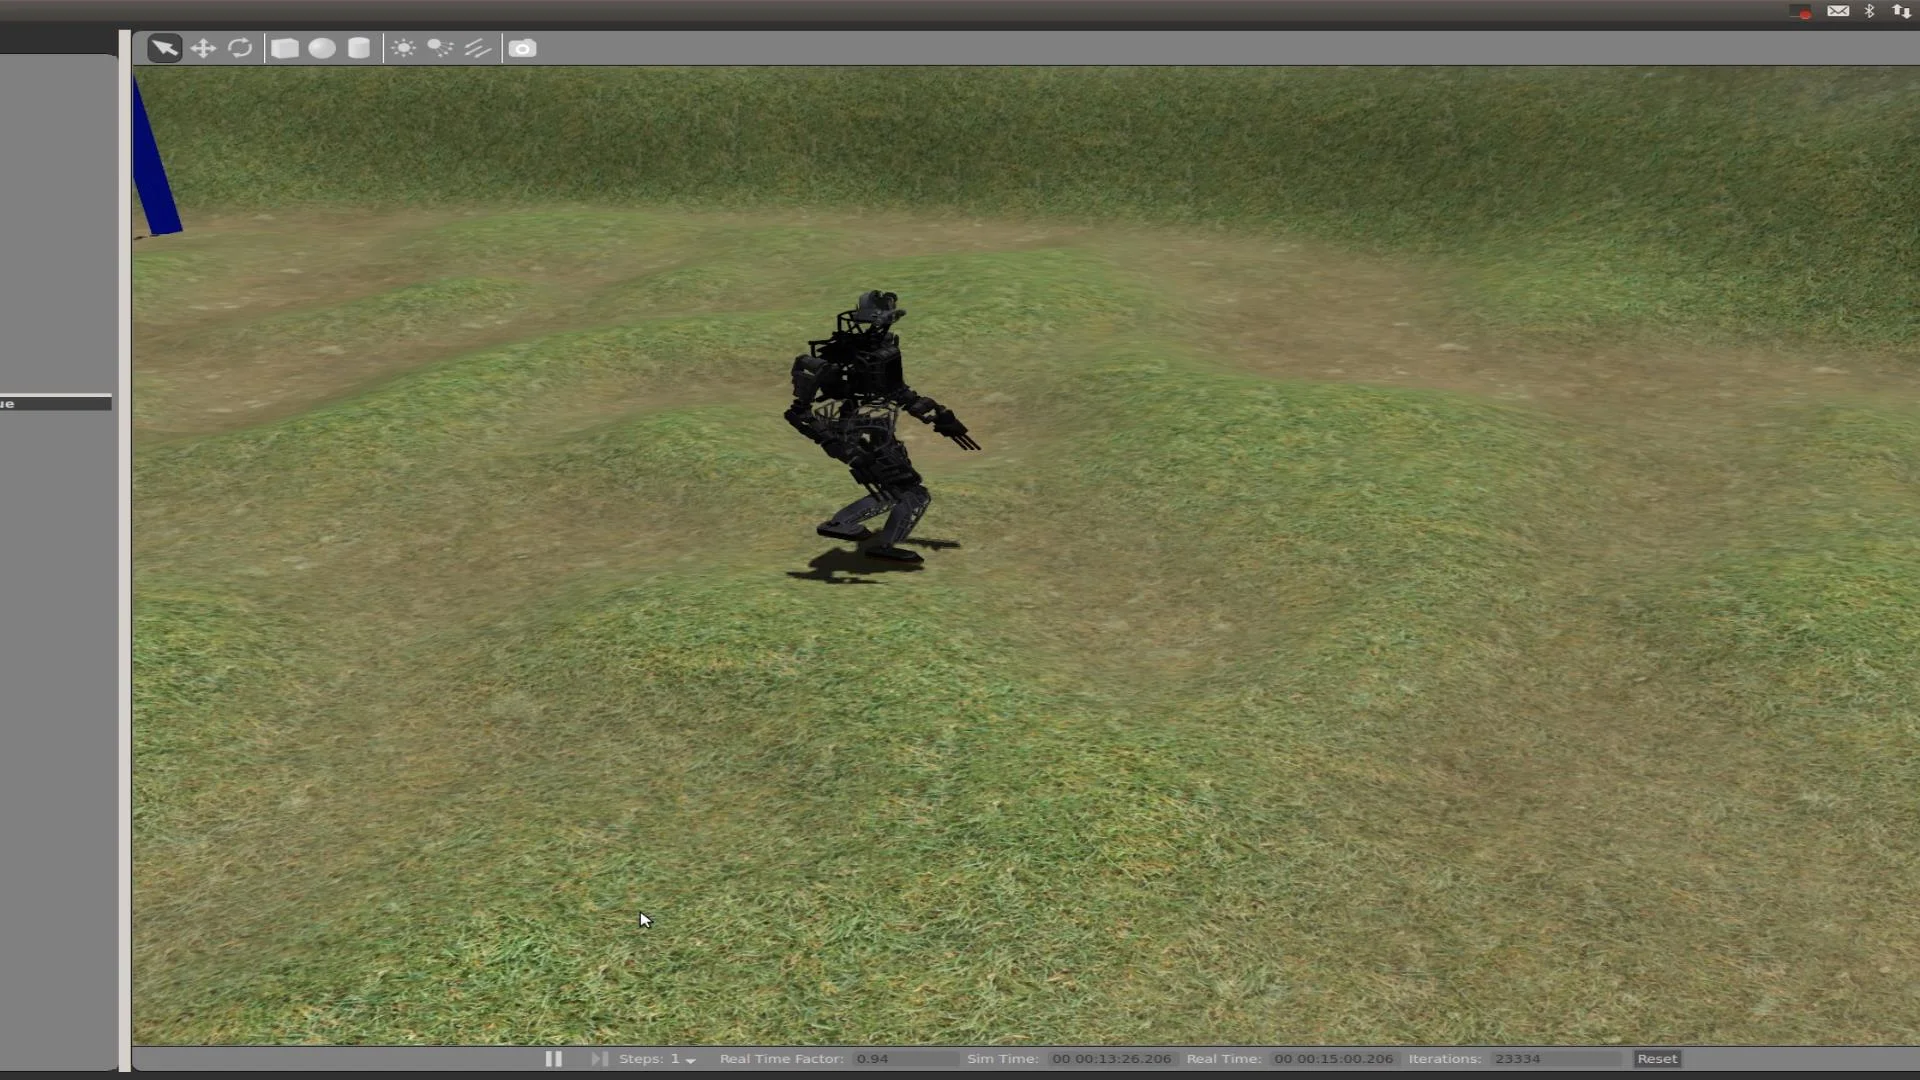
Task: Insert a sphere shape
Action: tap(322, 48)
